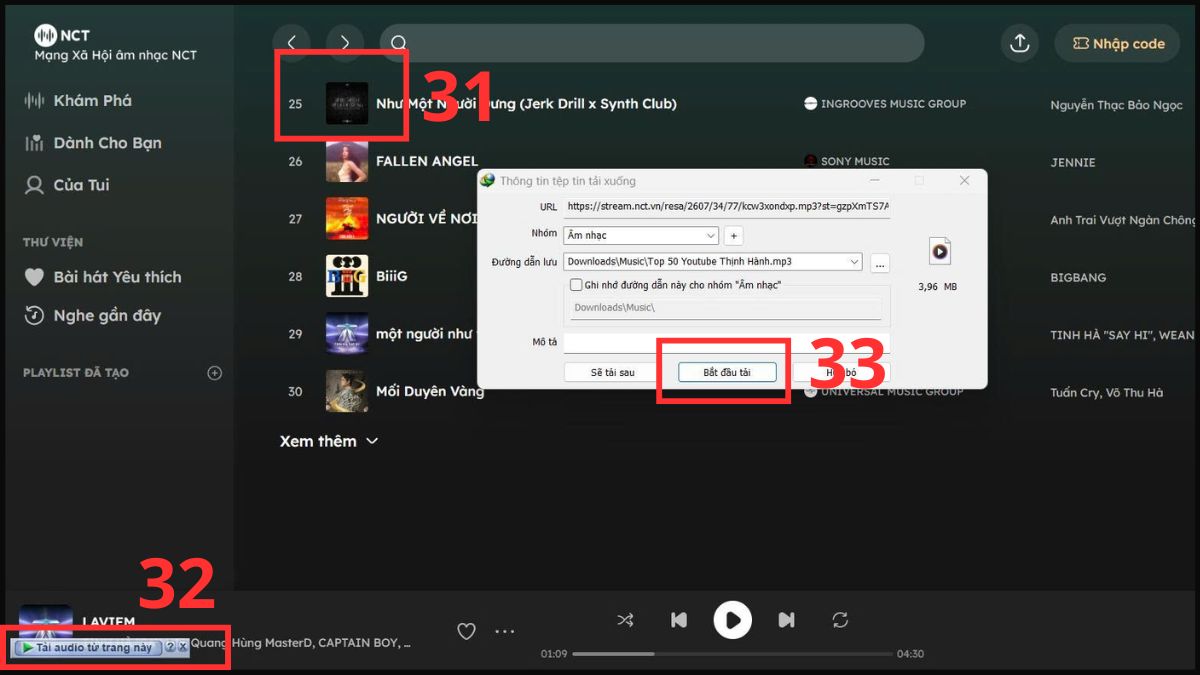This screenshot has height=675, width=1200.
Task: Click the play button
Action: tap(733, 620)
